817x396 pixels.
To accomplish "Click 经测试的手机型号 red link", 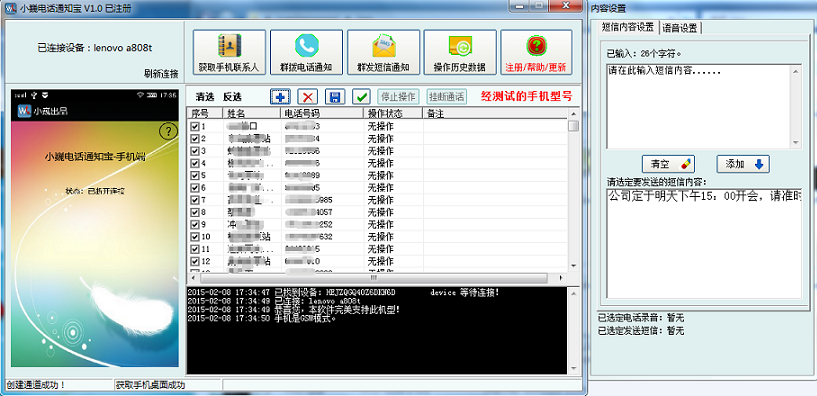I will coord(526,96).
